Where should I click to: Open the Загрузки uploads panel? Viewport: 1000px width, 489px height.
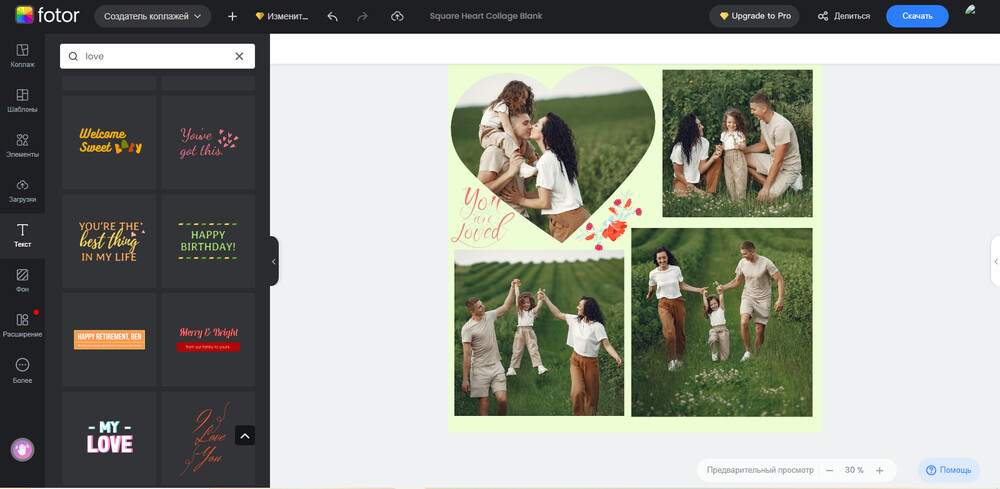(x=22, y=191)
